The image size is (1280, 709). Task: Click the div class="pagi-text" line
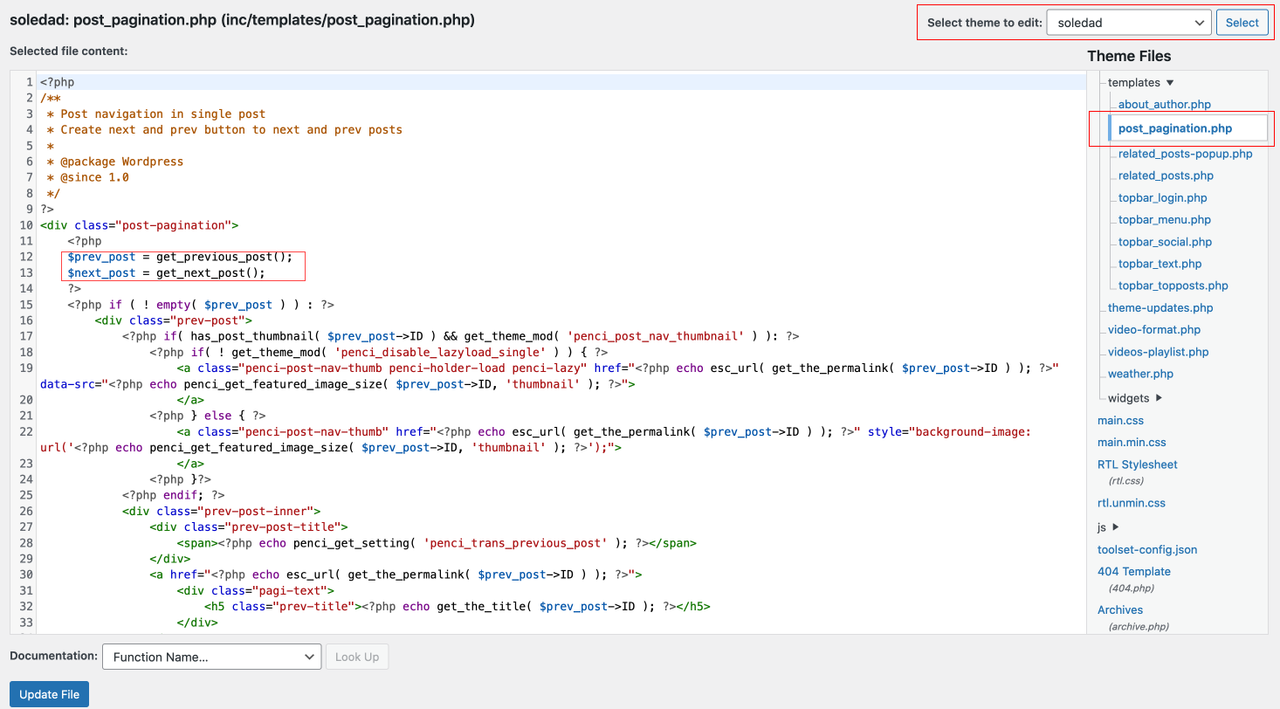tap(255, 591)
